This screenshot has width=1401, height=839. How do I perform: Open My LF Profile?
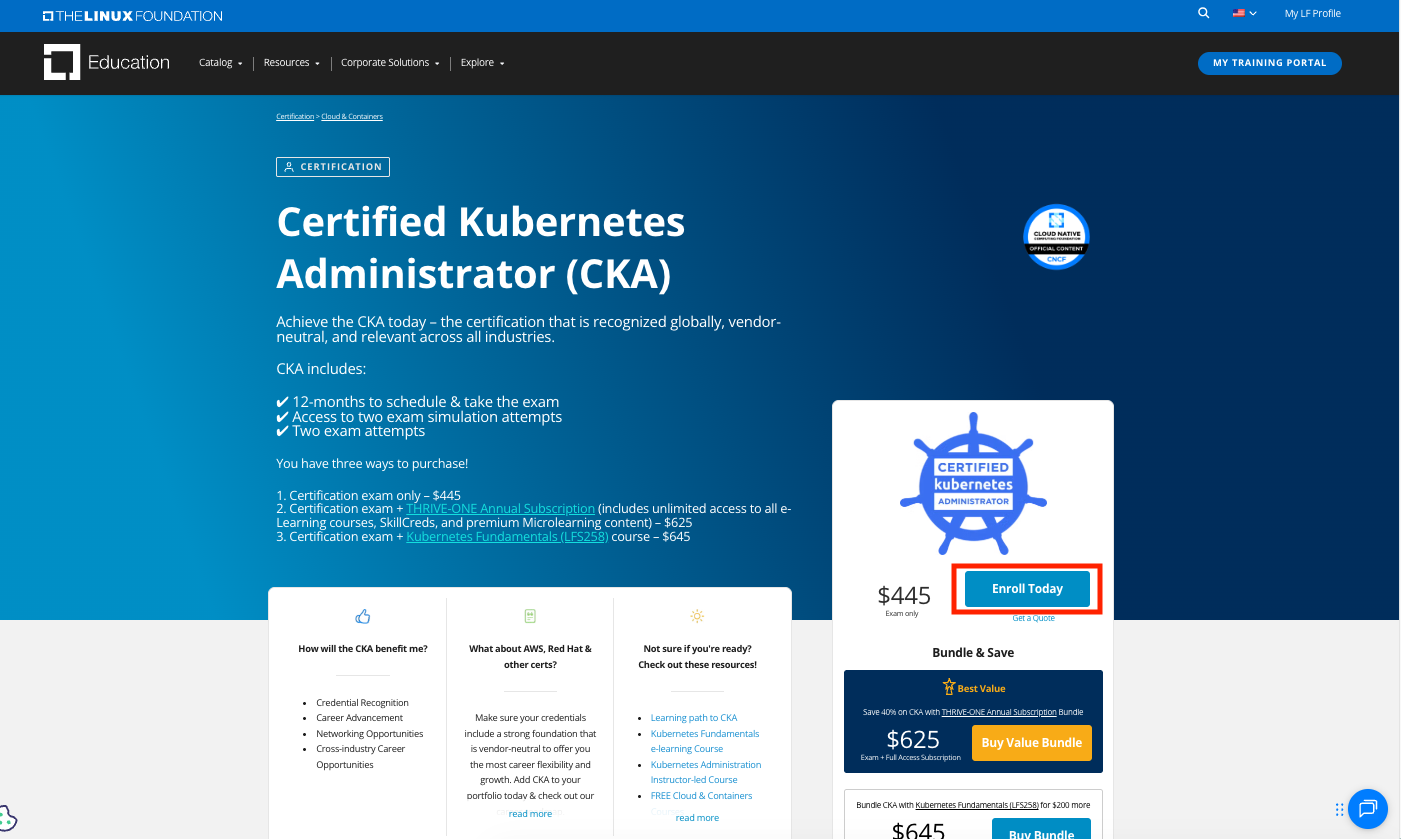point(1313,14)
